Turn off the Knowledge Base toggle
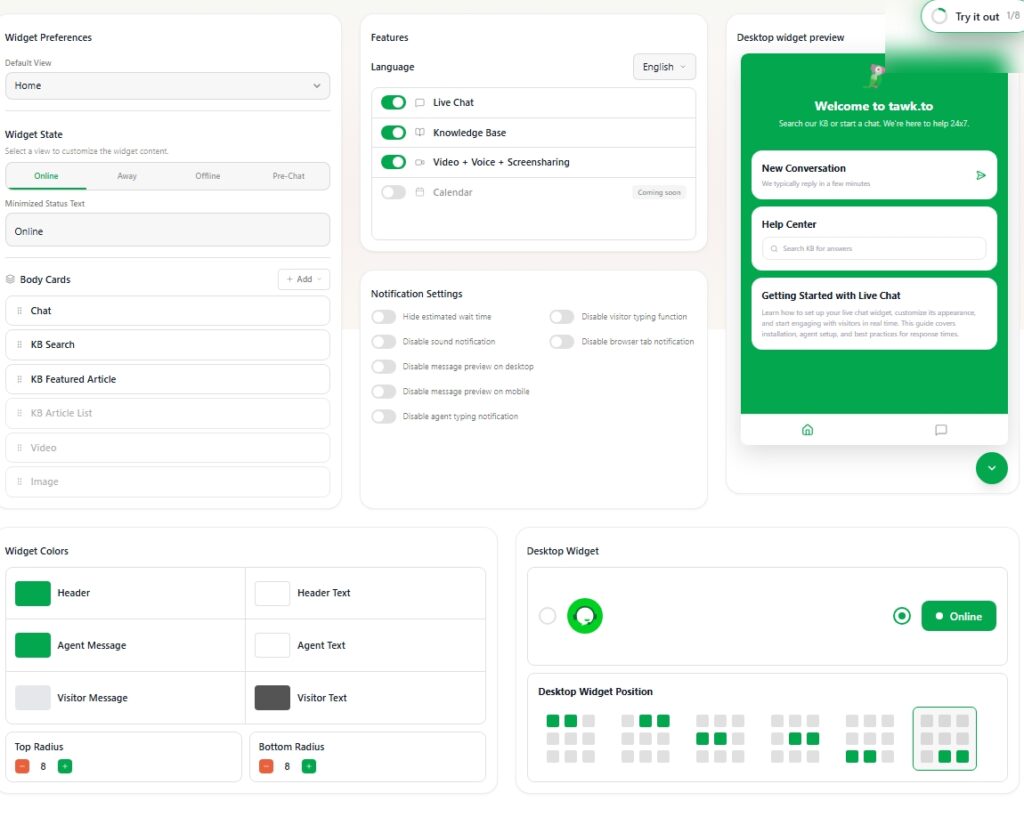 coord(393,133)
